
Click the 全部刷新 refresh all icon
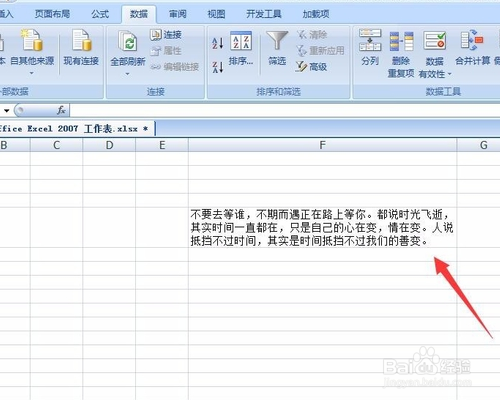(128, 41)
